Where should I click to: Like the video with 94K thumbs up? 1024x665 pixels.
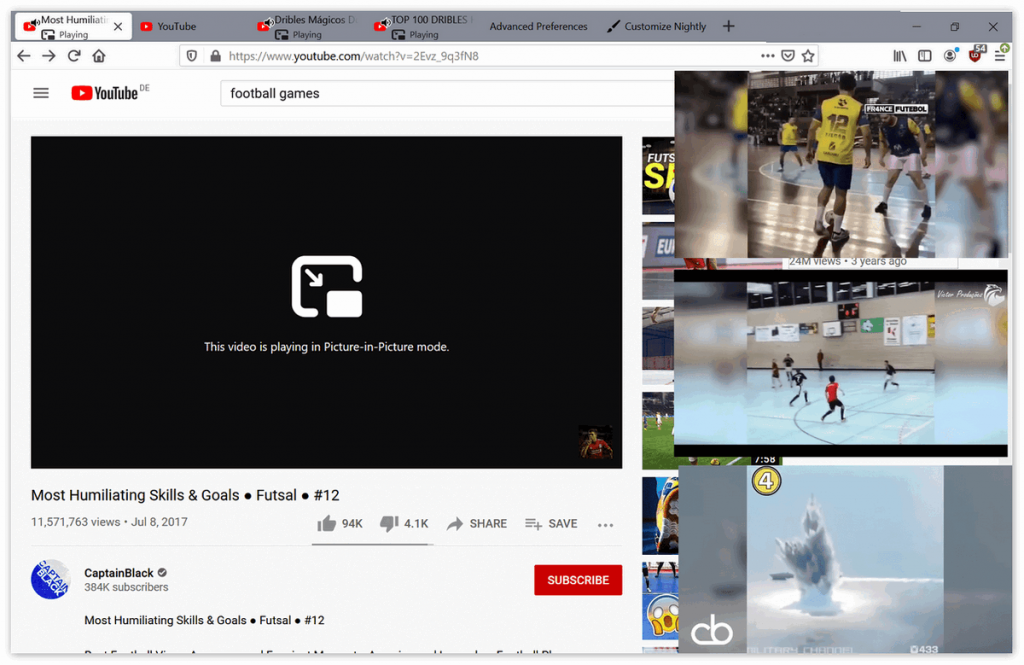(339, 523)
